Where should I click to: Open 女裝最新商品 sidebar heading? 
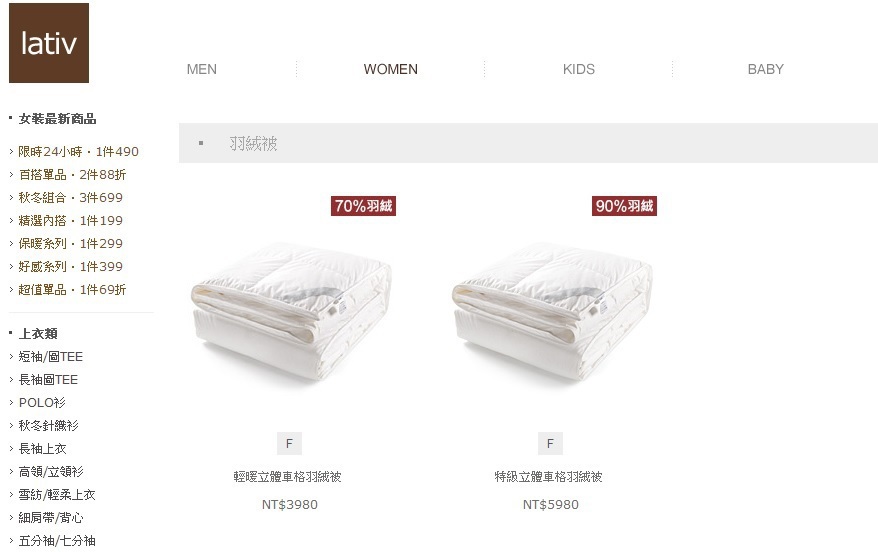click(x=57, y=119)
